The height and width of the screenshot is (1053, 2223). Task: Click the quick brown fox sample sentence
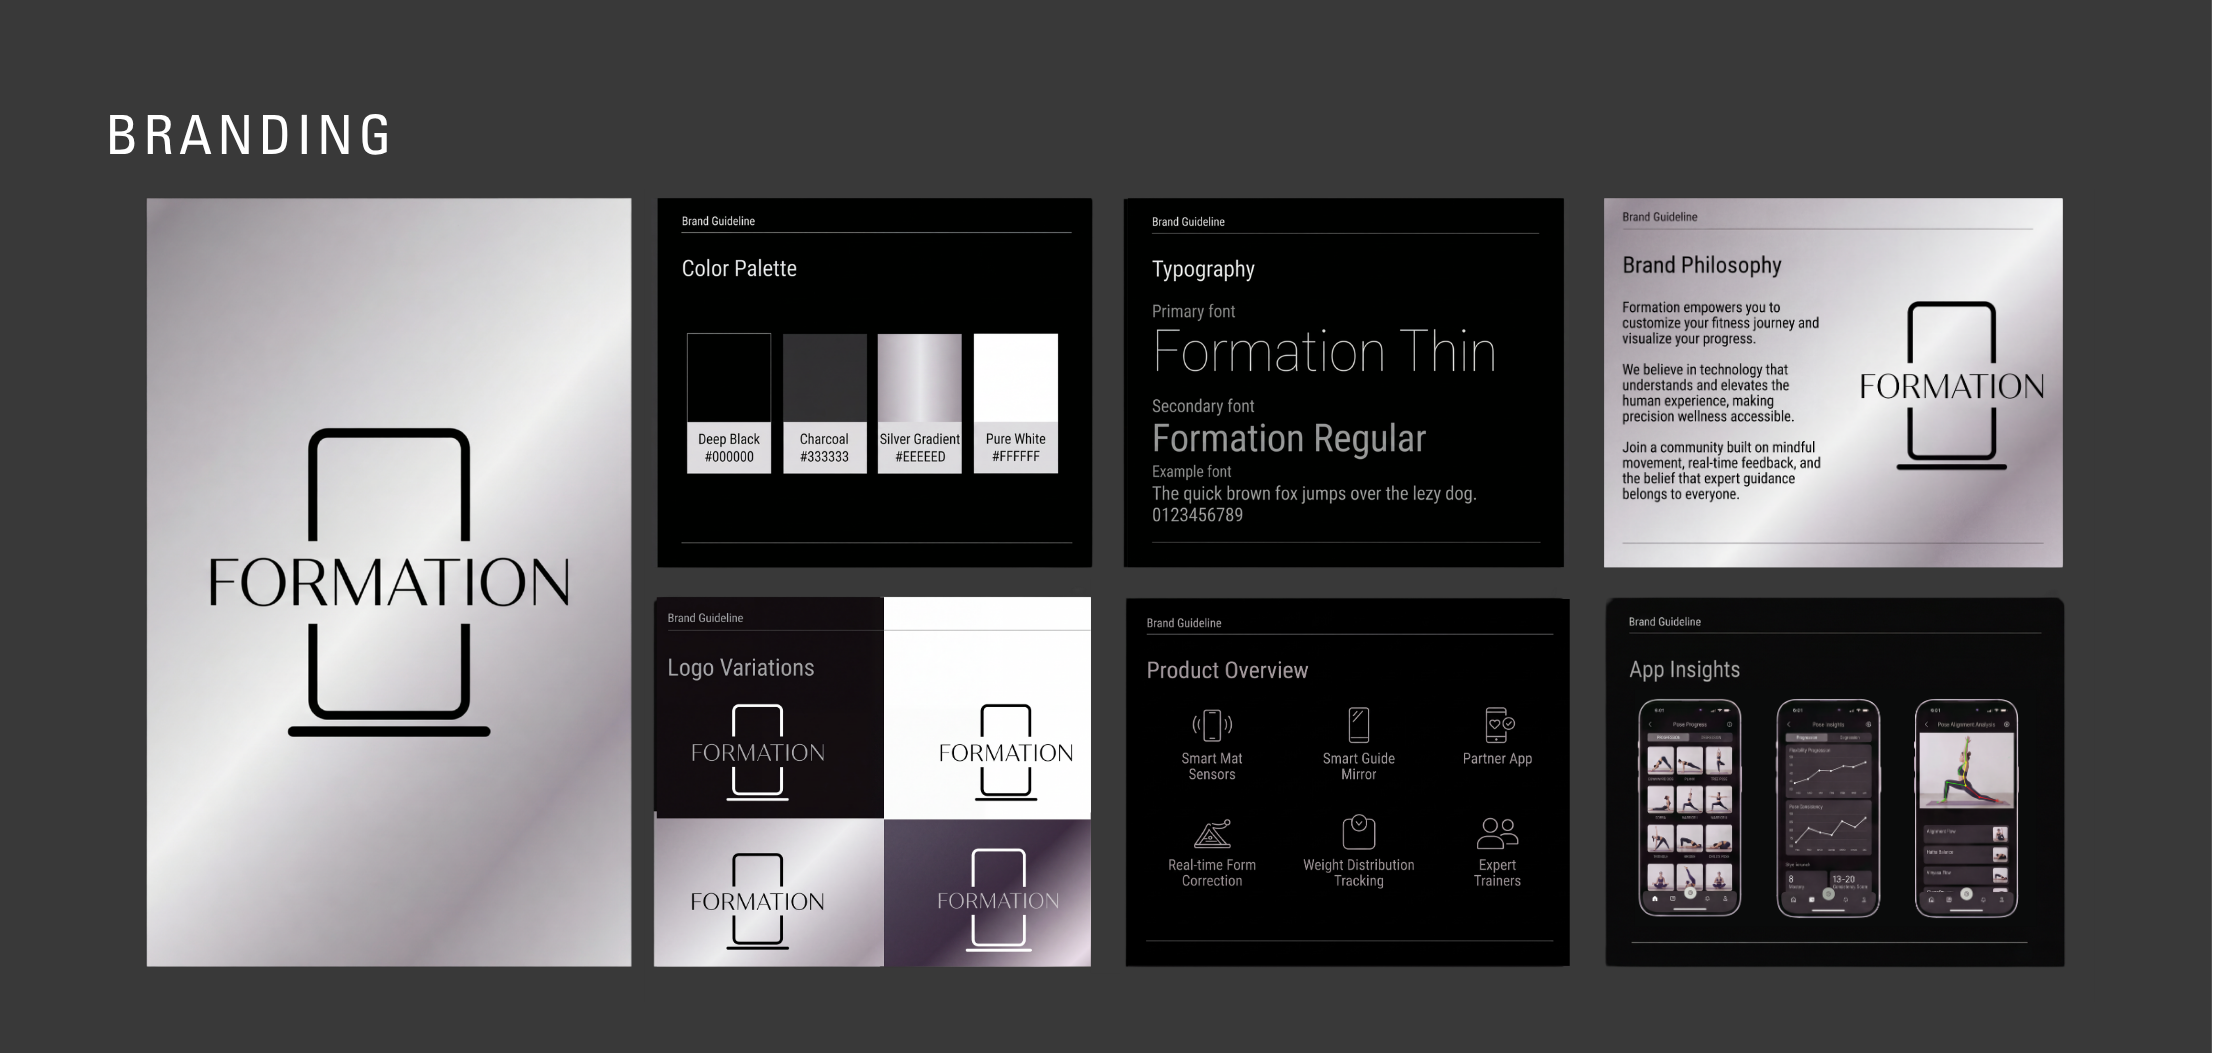[x=1314, y=493]
